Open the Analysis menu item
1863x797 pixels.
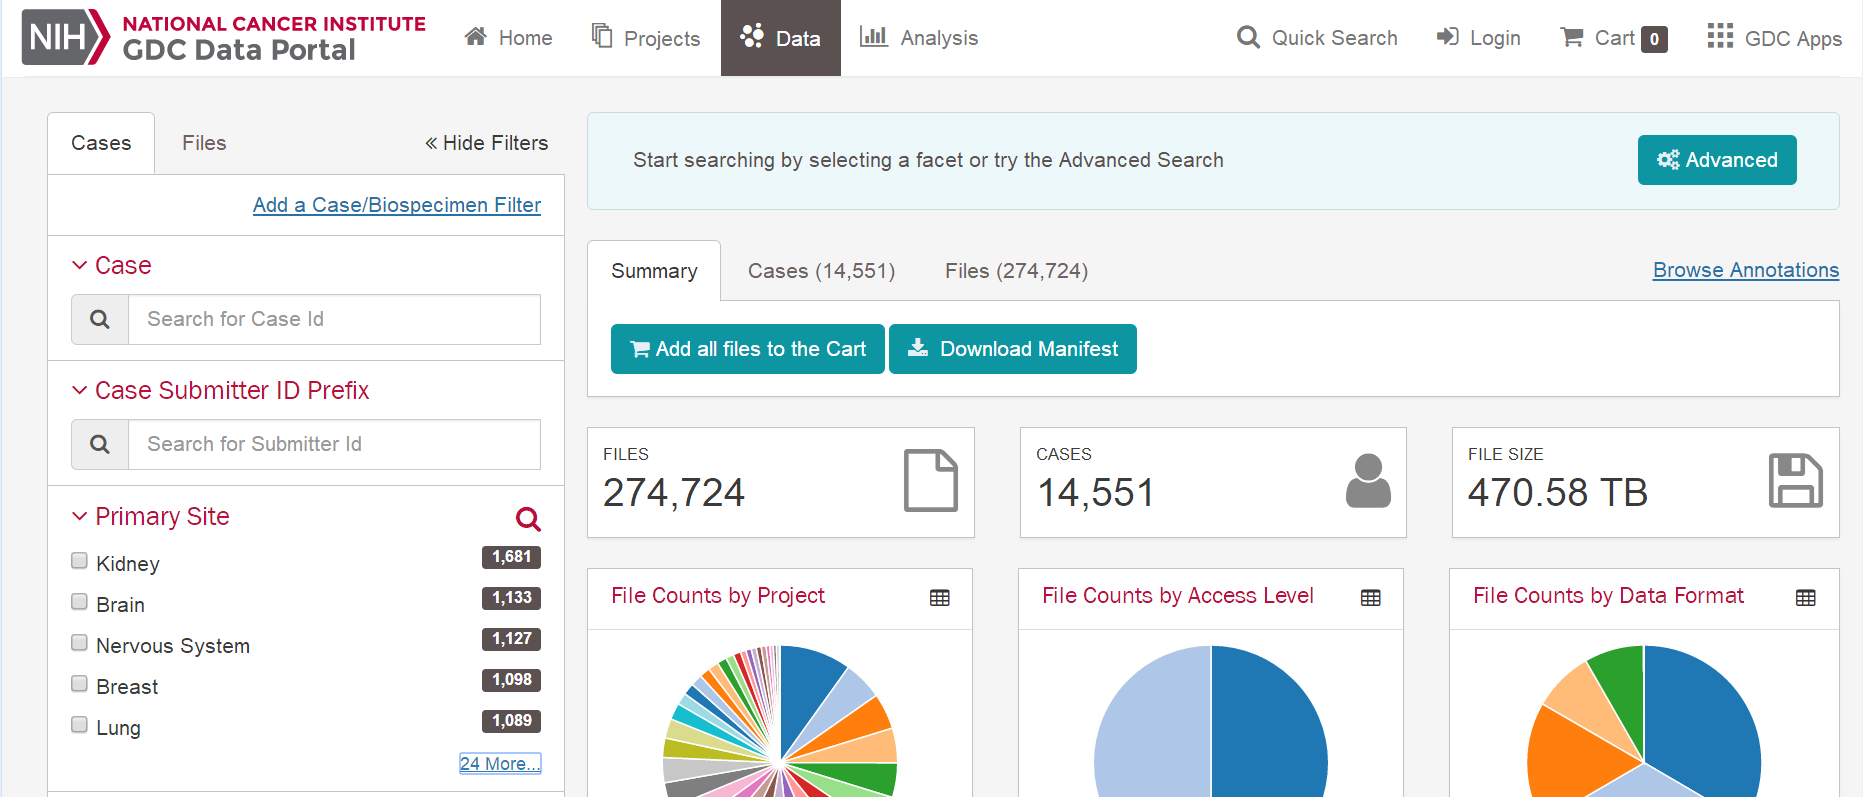pos(919,38)
